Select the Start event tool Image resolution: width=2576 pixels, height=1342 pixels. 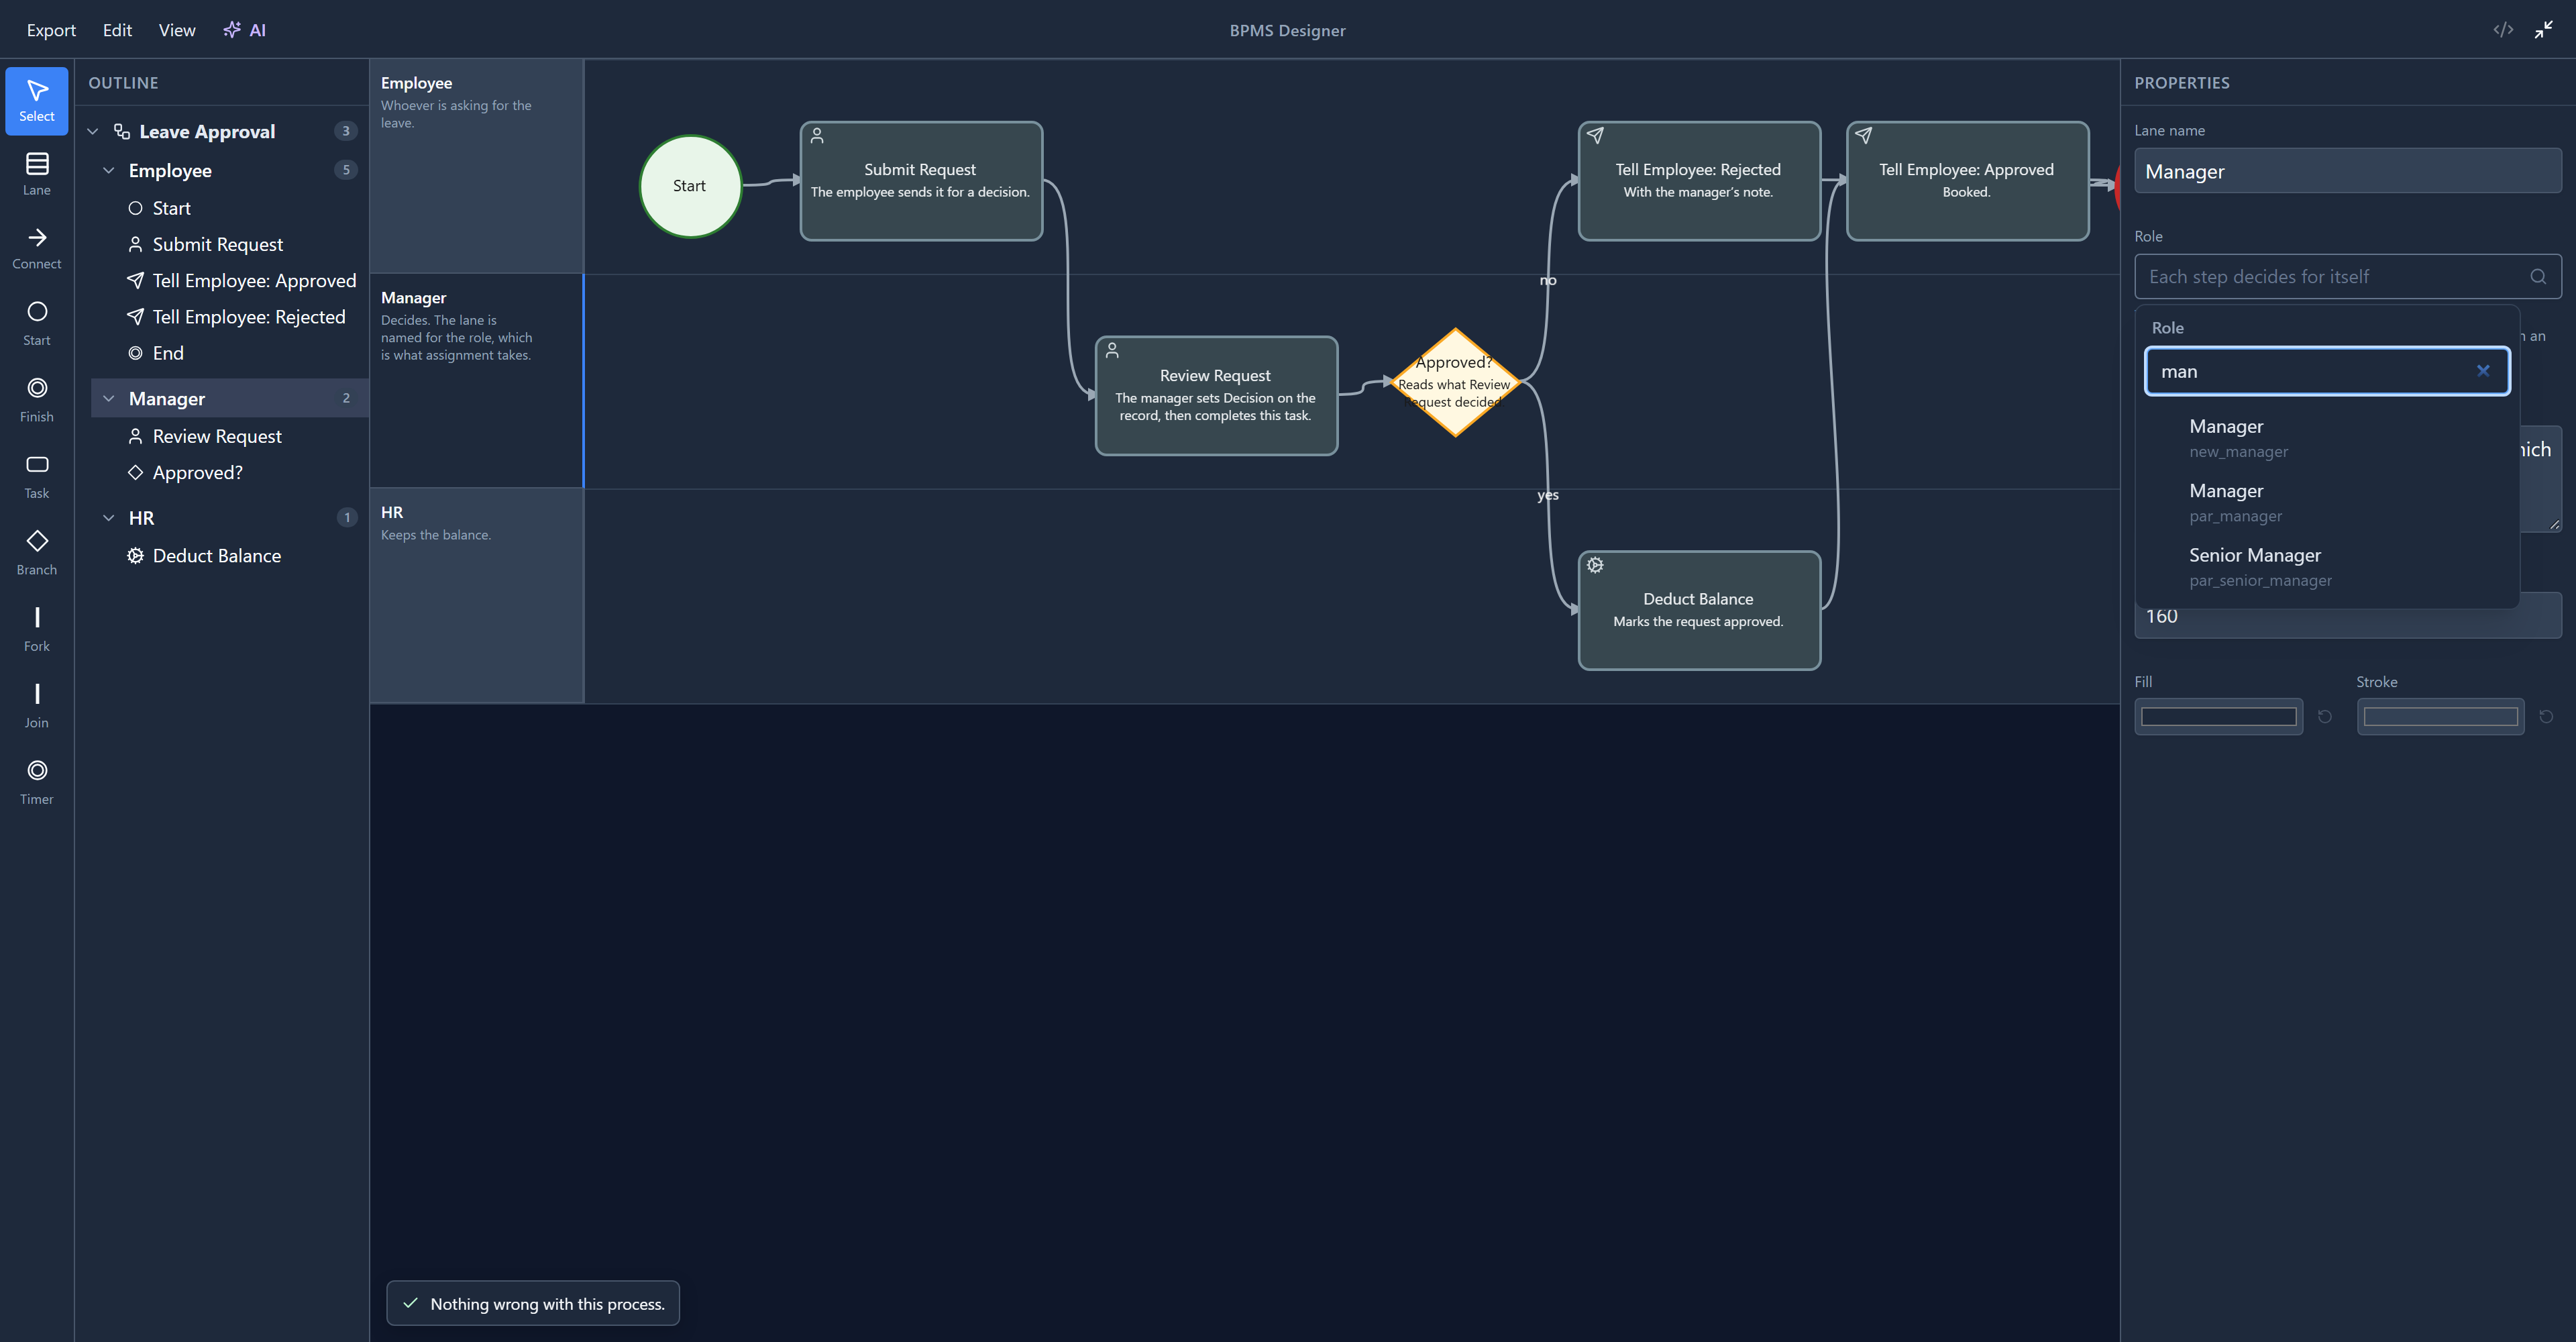37,324
